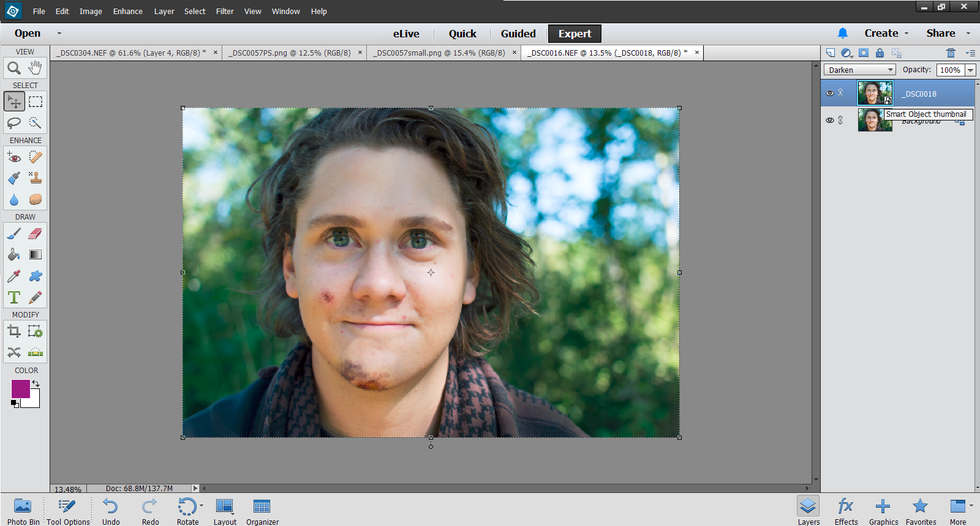
Task: Select the Zoom tool in View section
Action: click(14, 68)
